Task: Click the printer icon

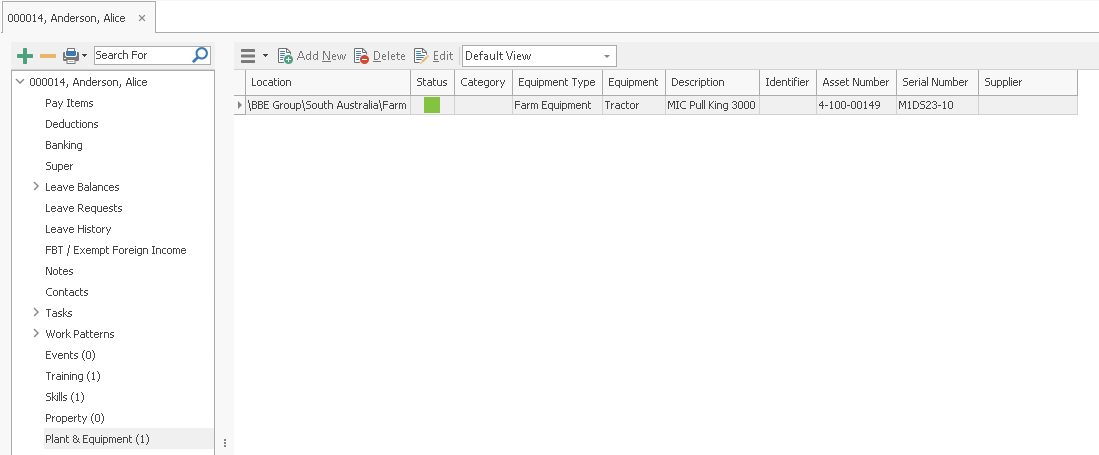Action: coord(70,56)
